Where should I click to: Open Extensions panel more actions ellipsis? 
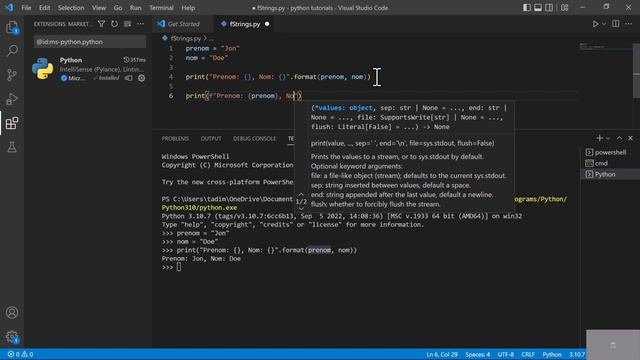pos(140,24)
